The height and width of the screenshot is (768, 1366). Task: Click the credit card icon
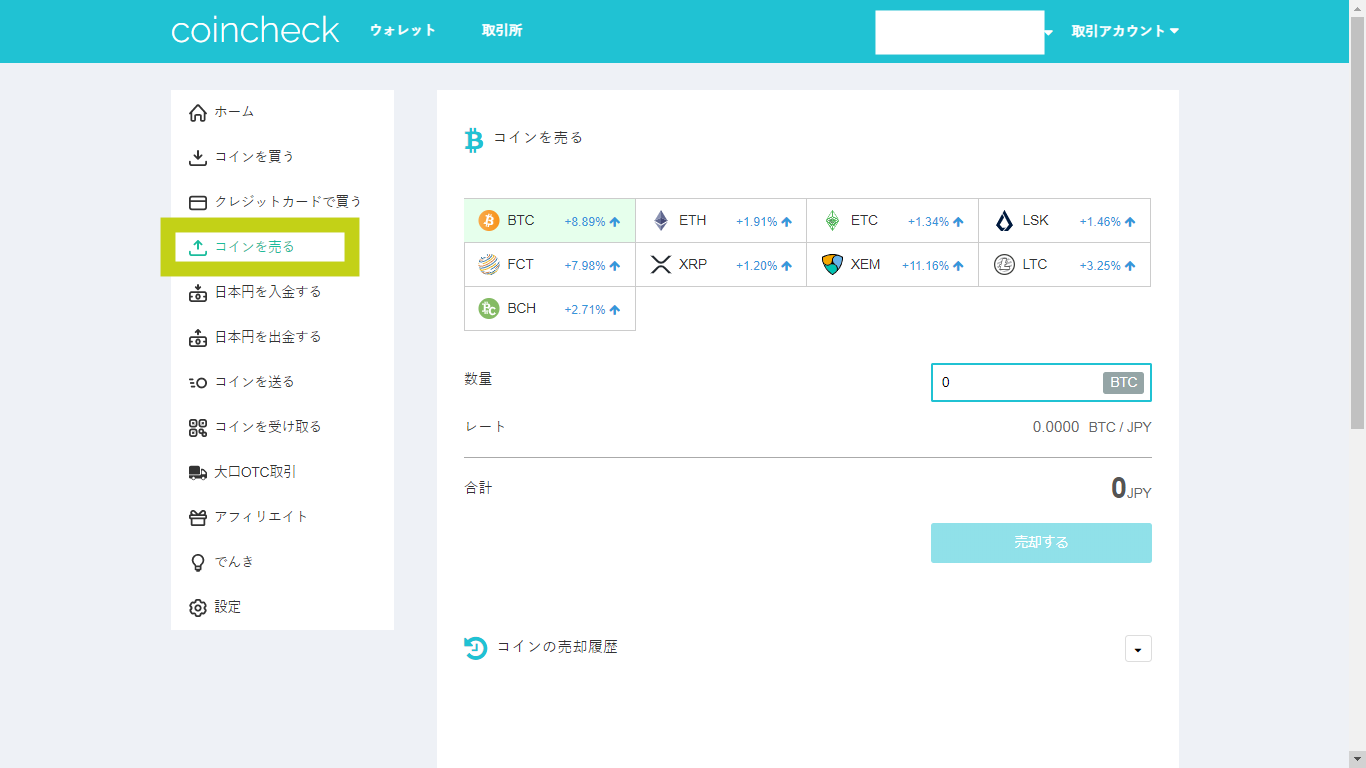(198, 202)
